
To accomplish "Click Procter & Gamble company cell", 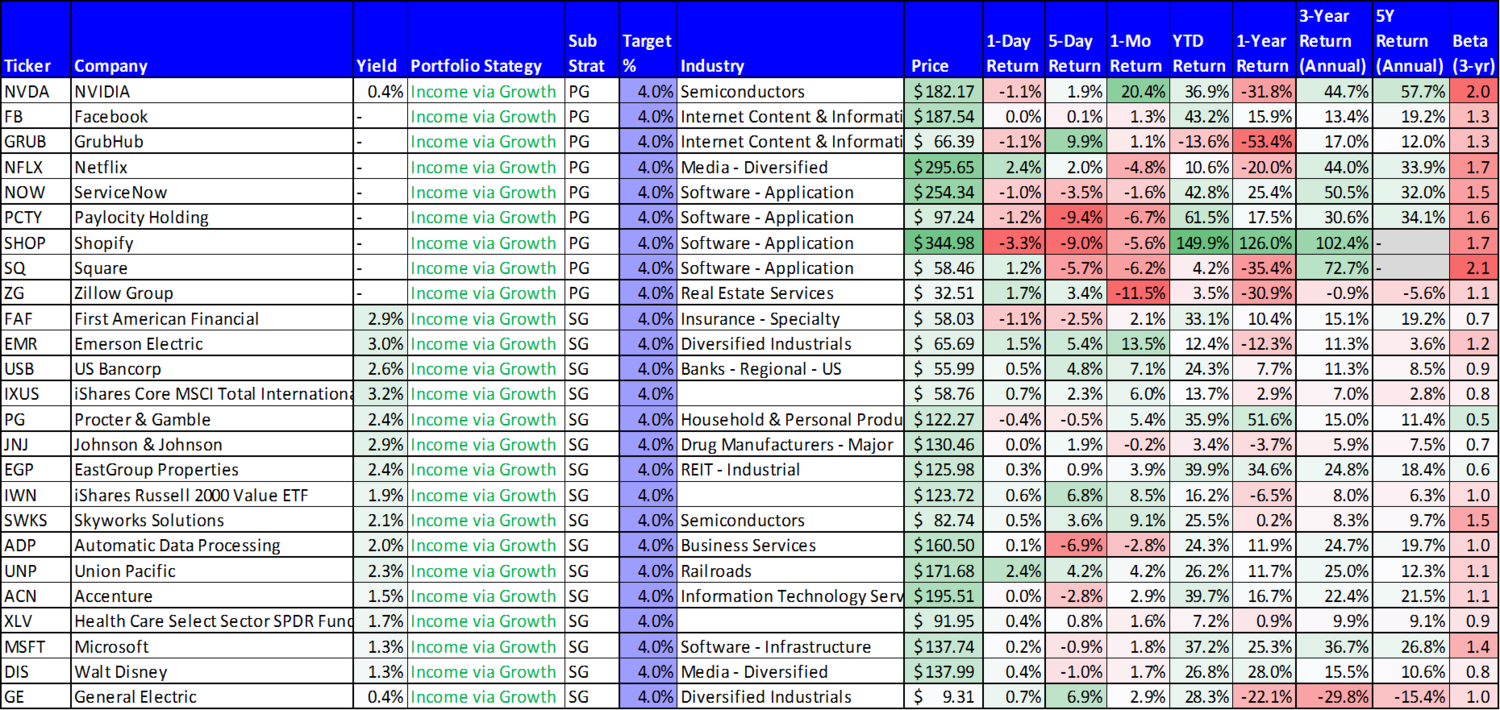I will pyautogui.click(x=212, y=420).
